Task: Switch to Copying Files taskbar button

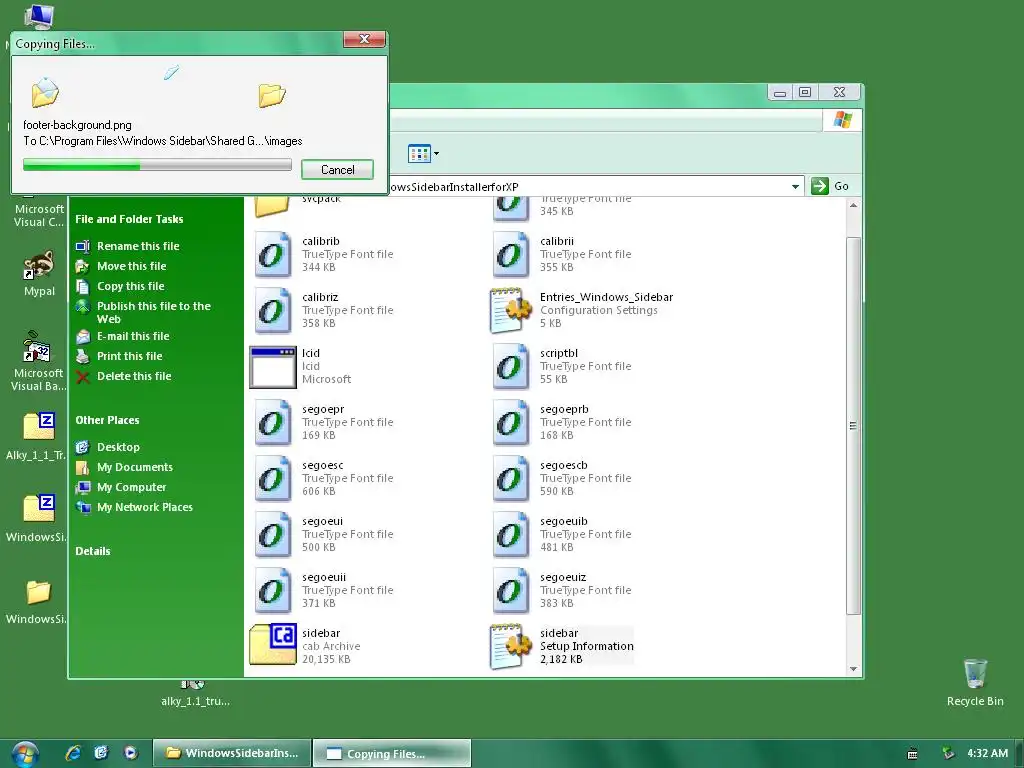Action: pyautogui.click(x=392, y=753)
